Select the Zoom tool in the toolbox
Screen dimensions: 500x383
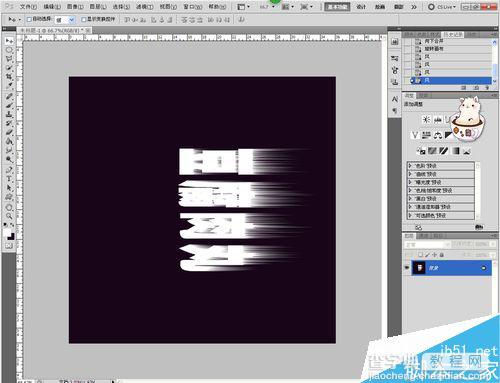9,216
